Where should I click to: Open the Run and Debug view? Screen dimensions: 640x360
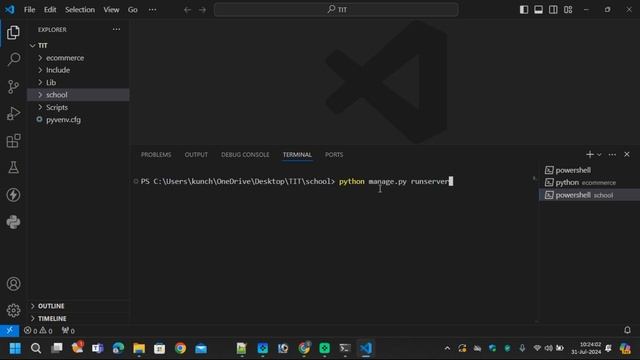point(13,113)
